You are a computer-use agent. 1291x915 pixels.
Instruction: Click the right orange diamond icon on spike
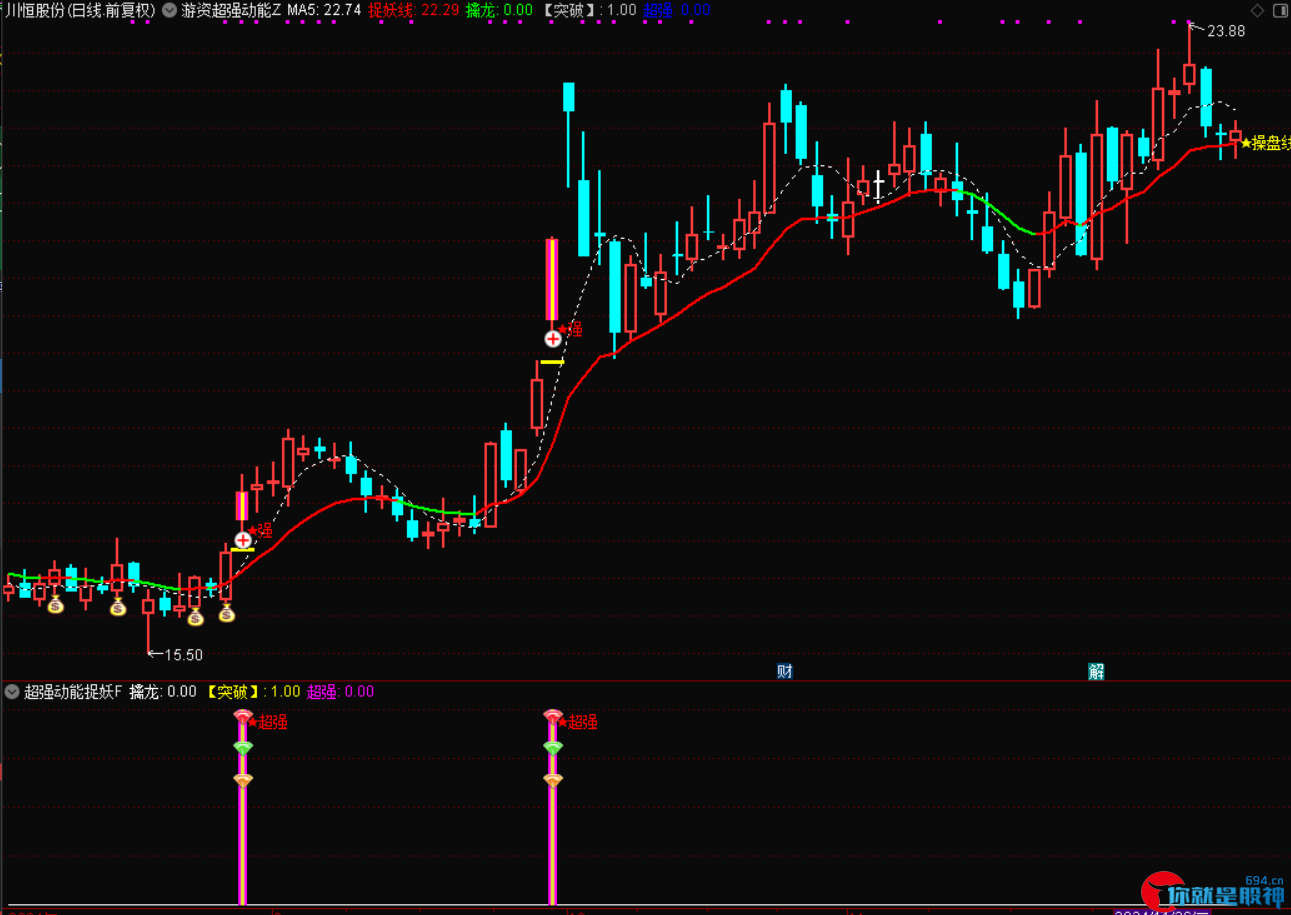point(552,779)
